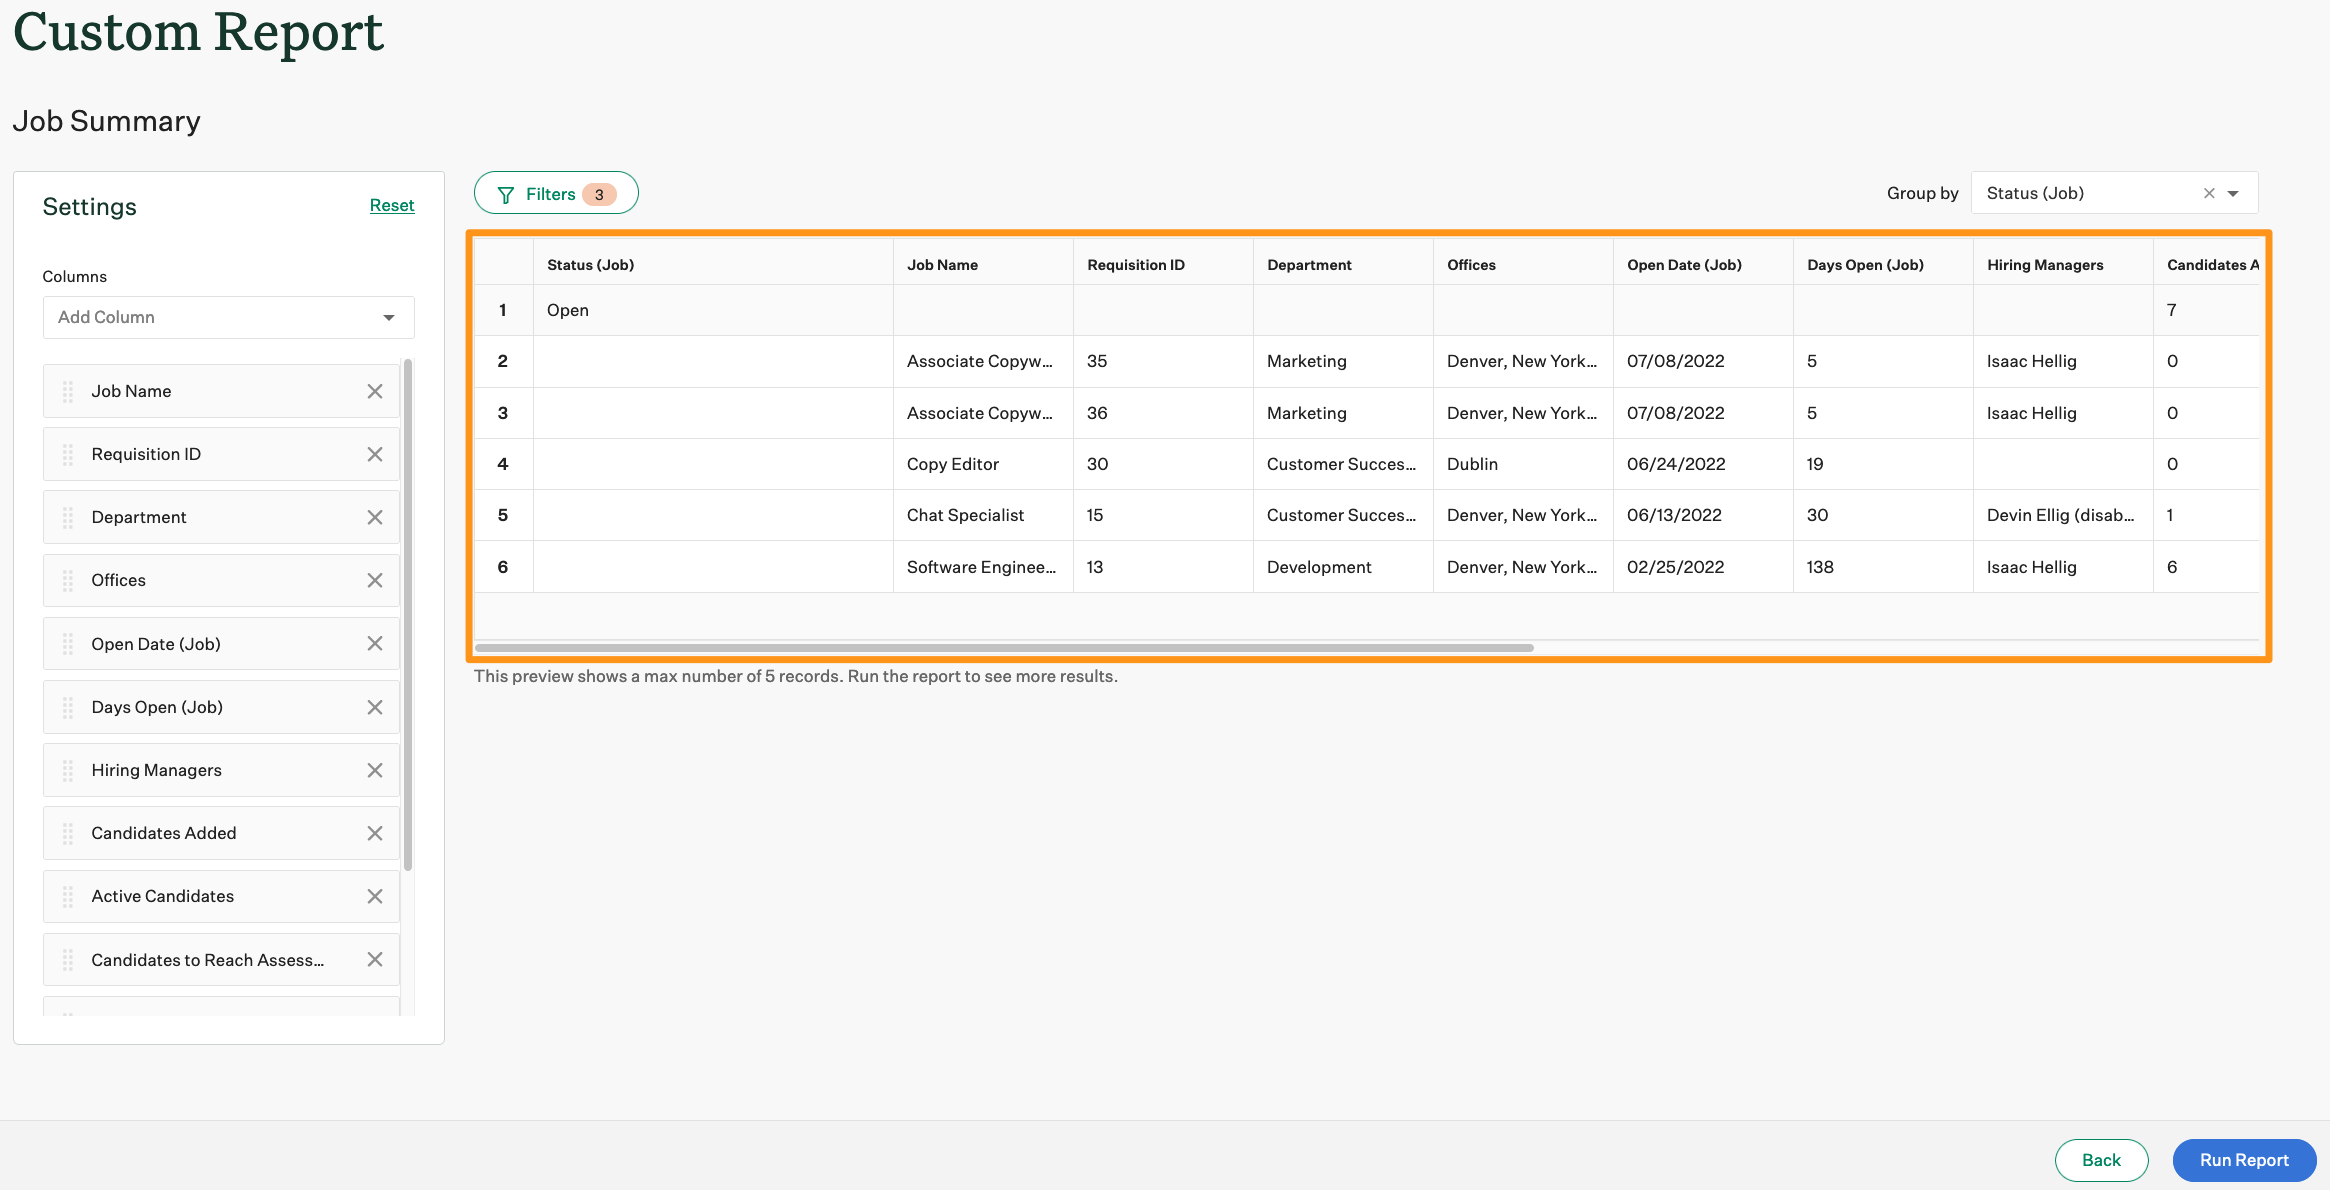2330x1190 pixels.
Task: Click the horizontal scrollbar under preview table
Action: [x=1004, y=648]
